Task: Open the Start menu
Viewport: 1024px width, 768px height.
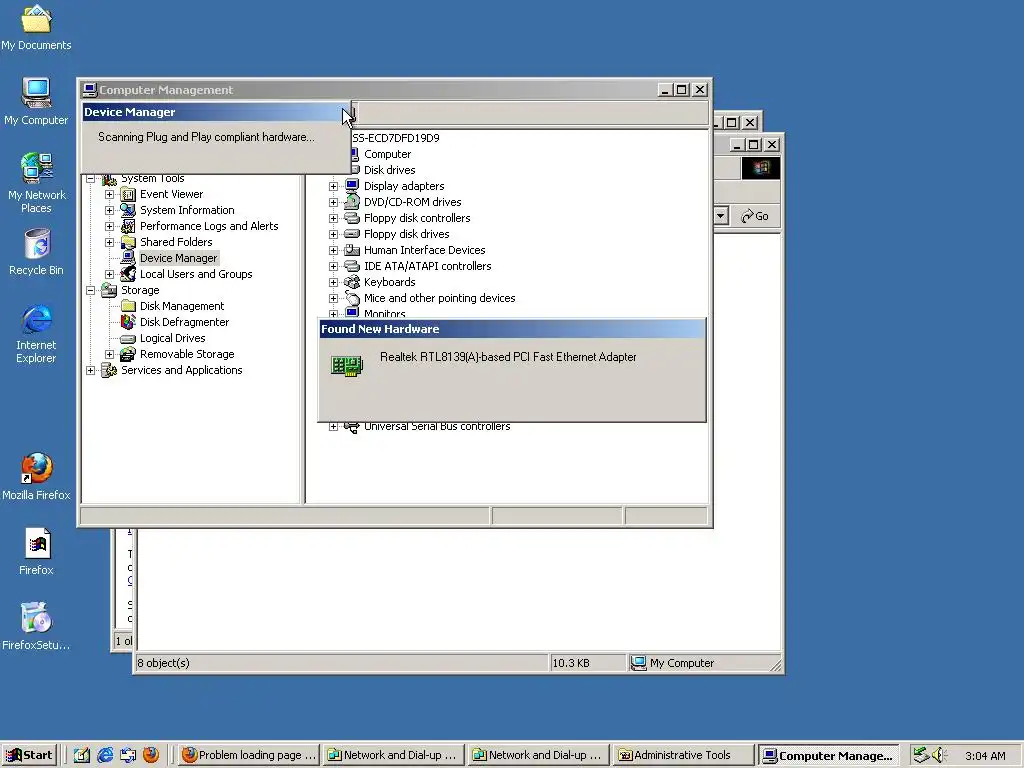Action: click(x=30, y=755)
